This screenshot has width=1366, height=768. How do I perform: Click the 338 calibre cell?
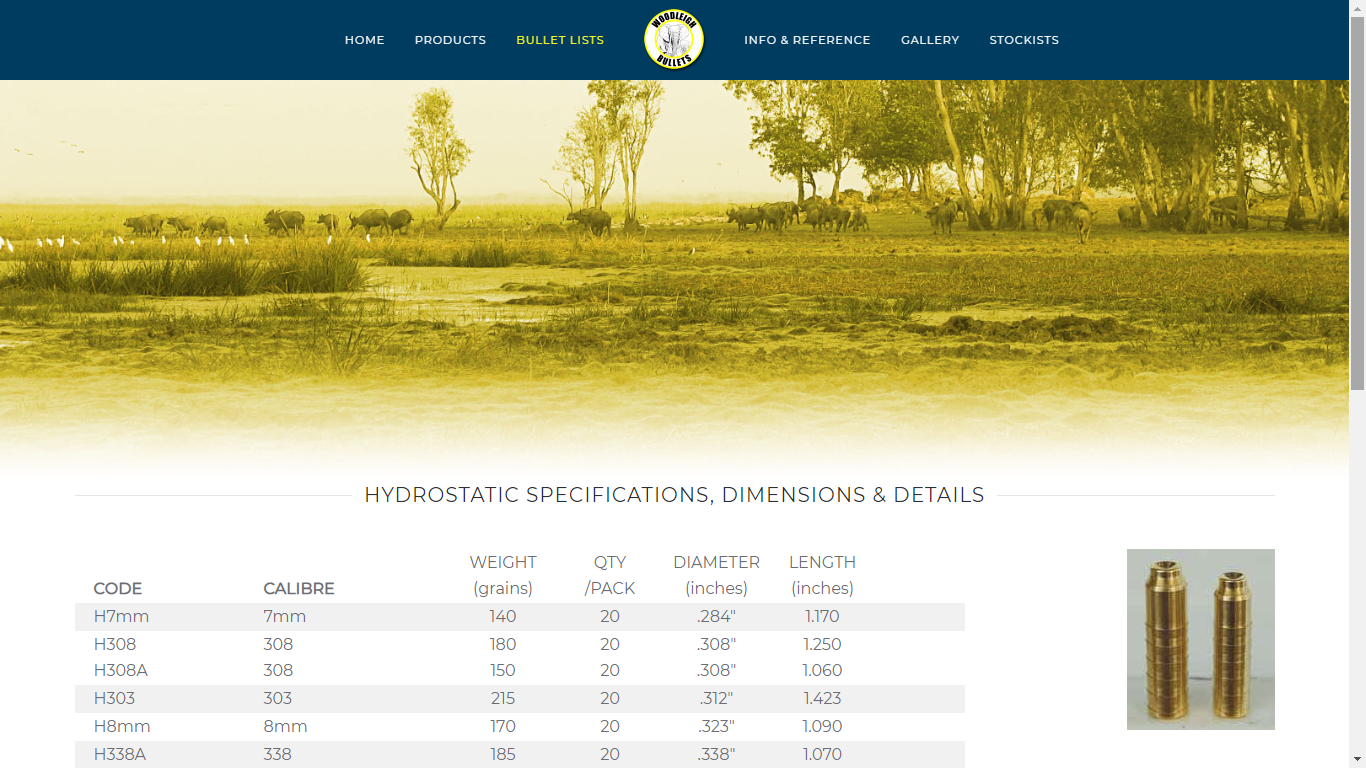[x=277, y=755]
